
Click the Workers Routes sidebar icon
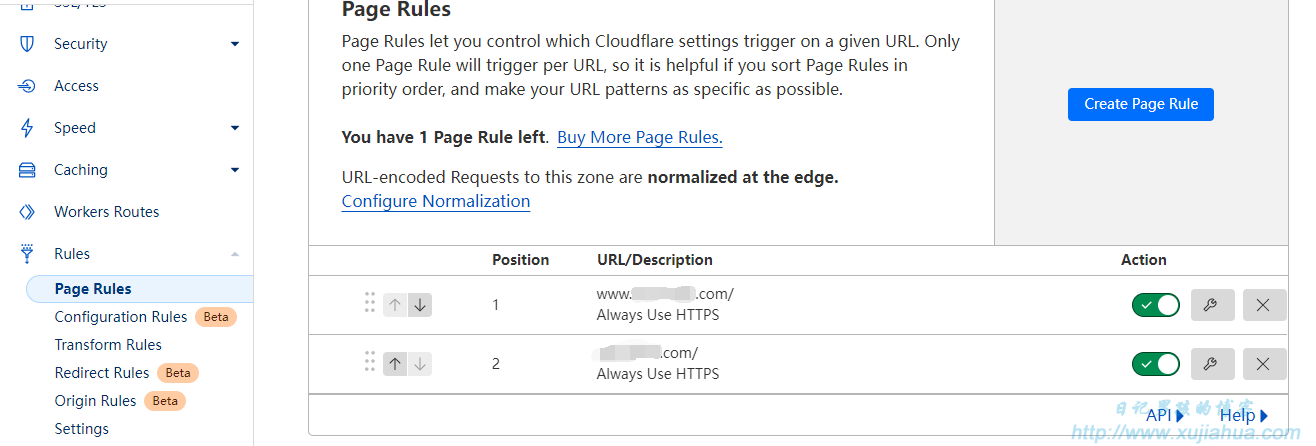[x=28, y=212]
